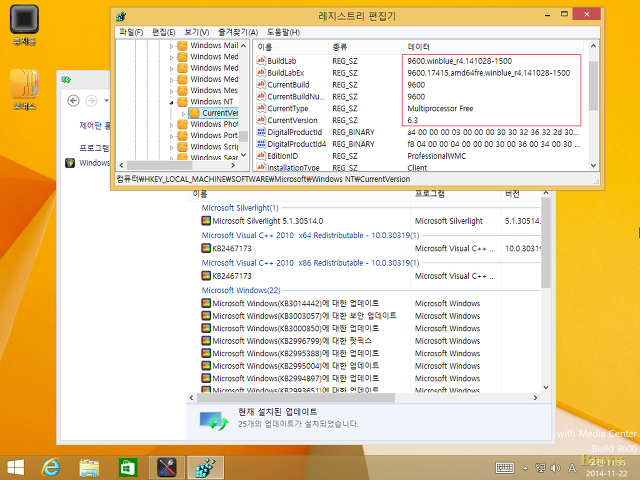The image size is (640, 480).
Task: Select the BuildLab registry value icon
Action: pyautogui.click(x=261, y=61)
